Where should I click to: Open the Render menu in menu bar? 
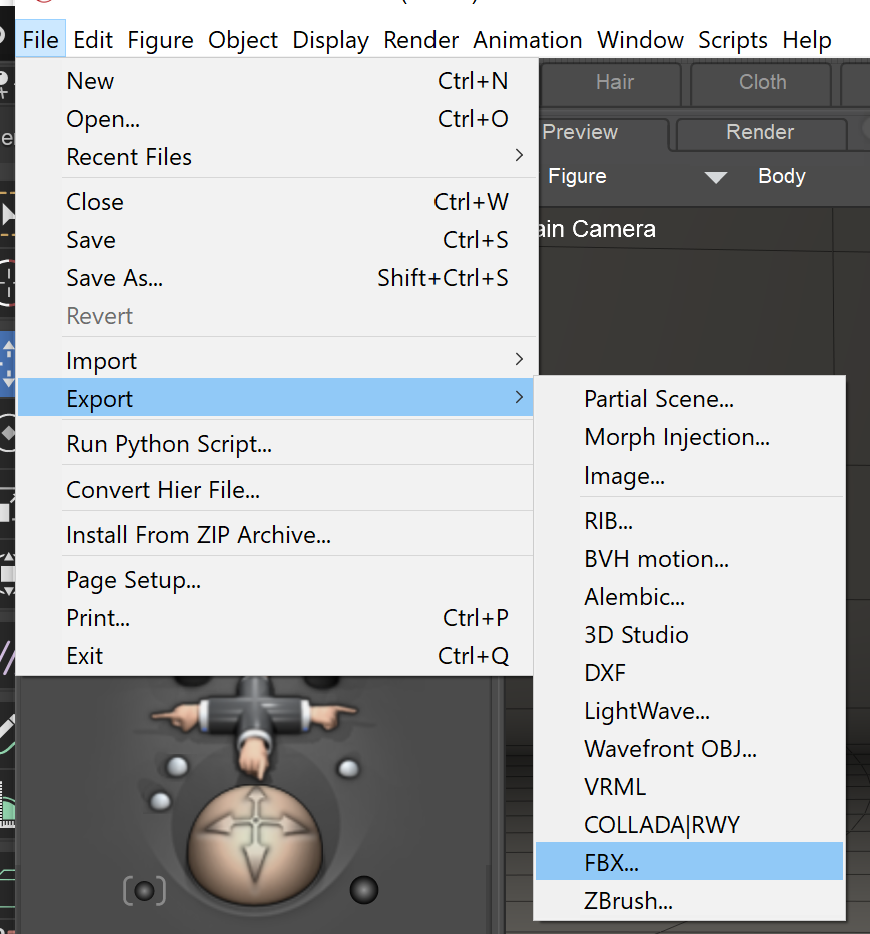421,40
